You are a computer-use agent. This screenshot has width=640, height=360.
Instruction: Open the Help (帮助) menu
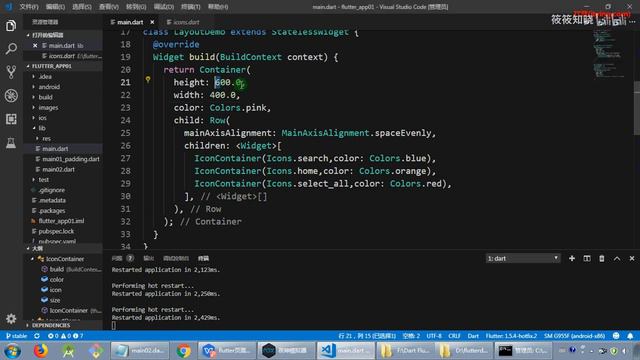(218, 7)
